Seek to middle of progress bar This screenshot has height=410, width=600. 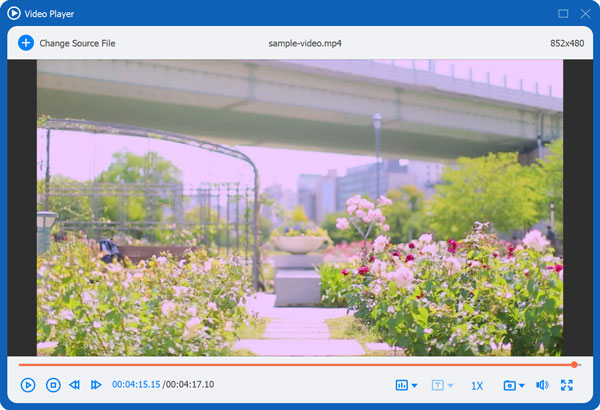pyautogui.click(x=299, y=365)
